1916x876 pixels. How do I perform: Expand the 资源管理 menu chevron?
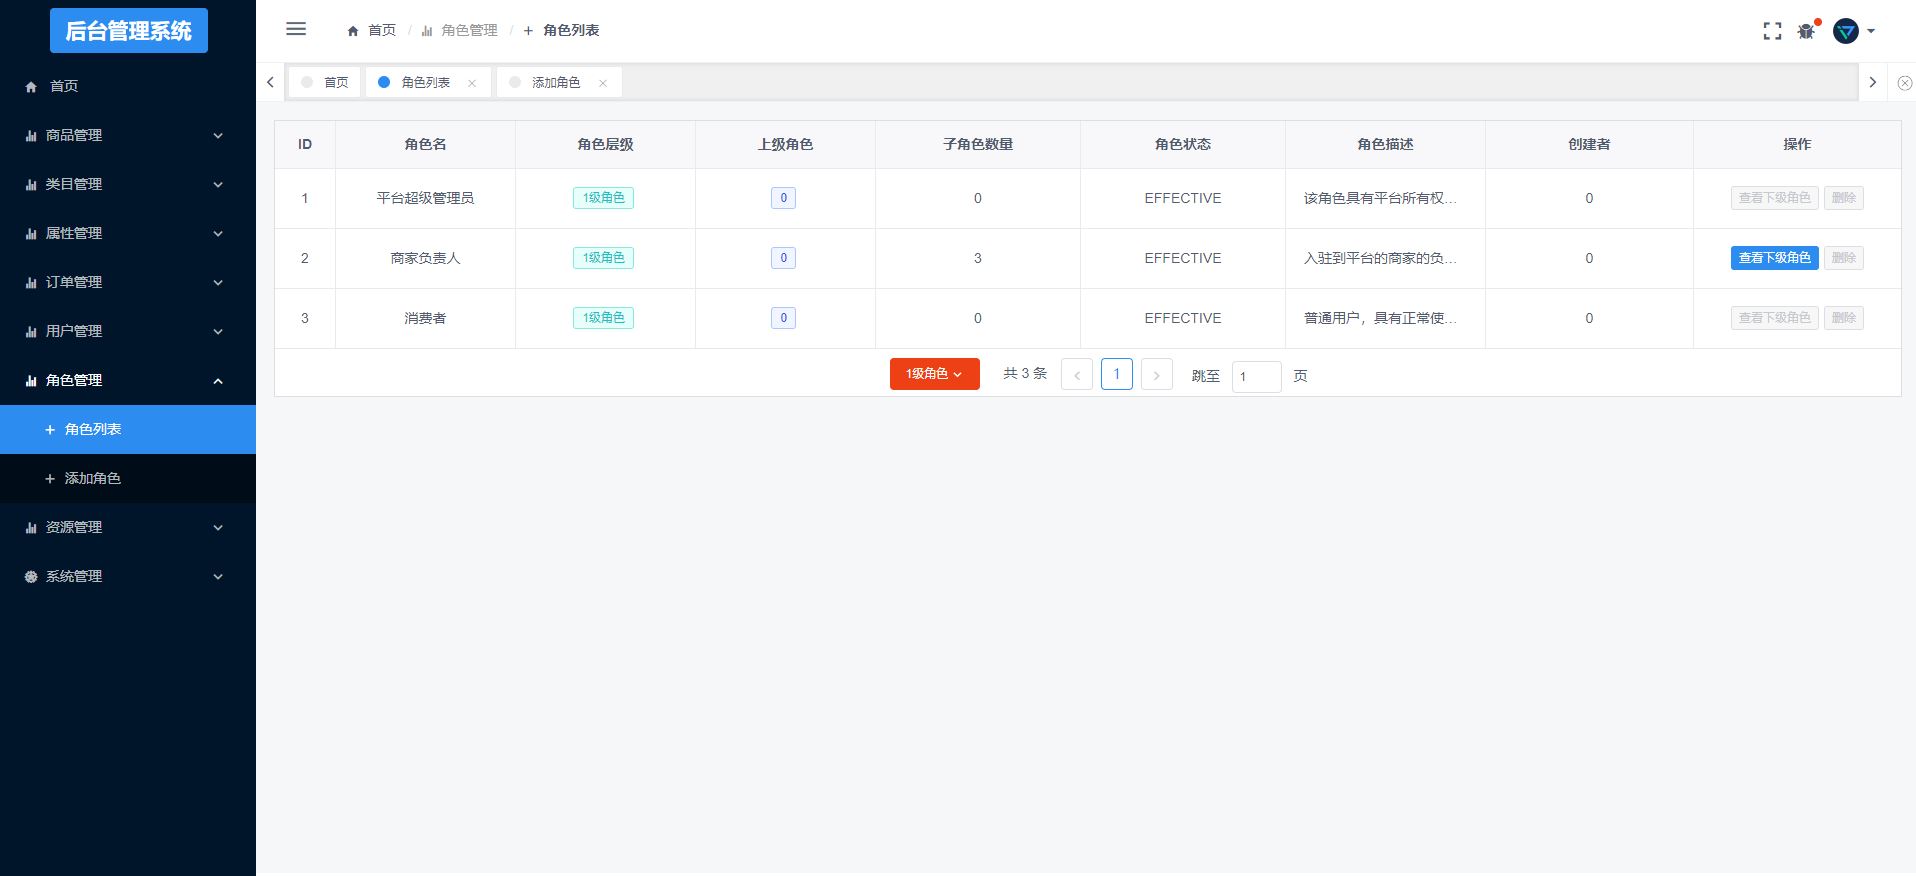tap(218, 528)
